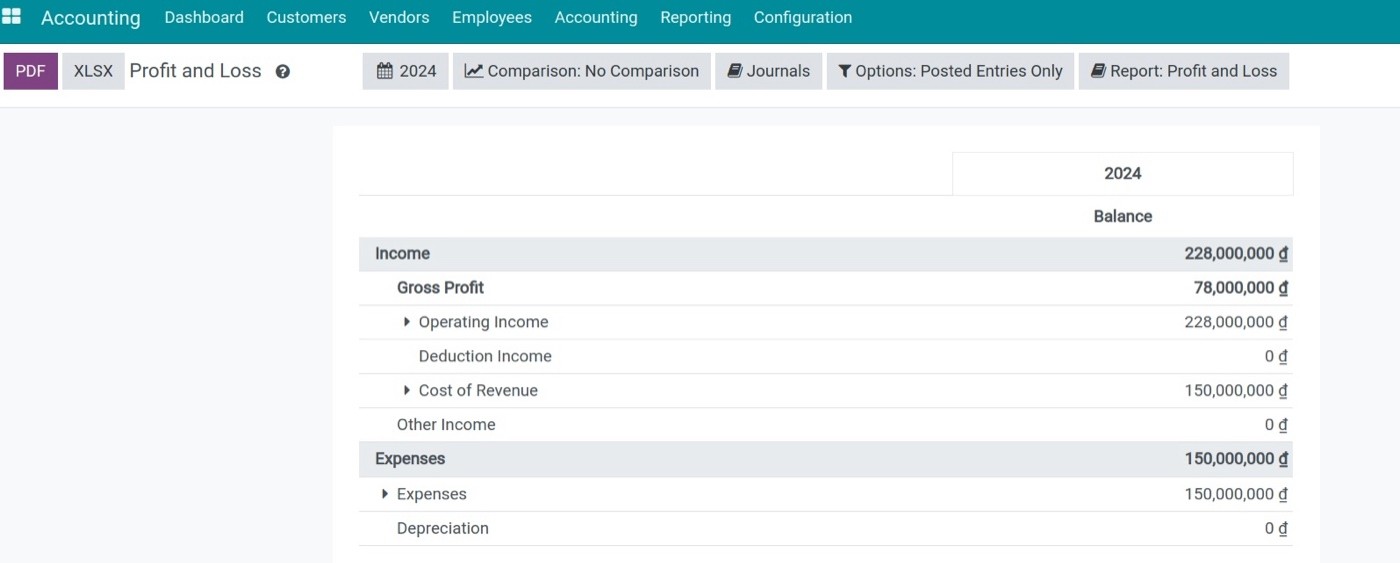Click the Gross Profit row
The image size is (1400, 563).
(826, 288)
